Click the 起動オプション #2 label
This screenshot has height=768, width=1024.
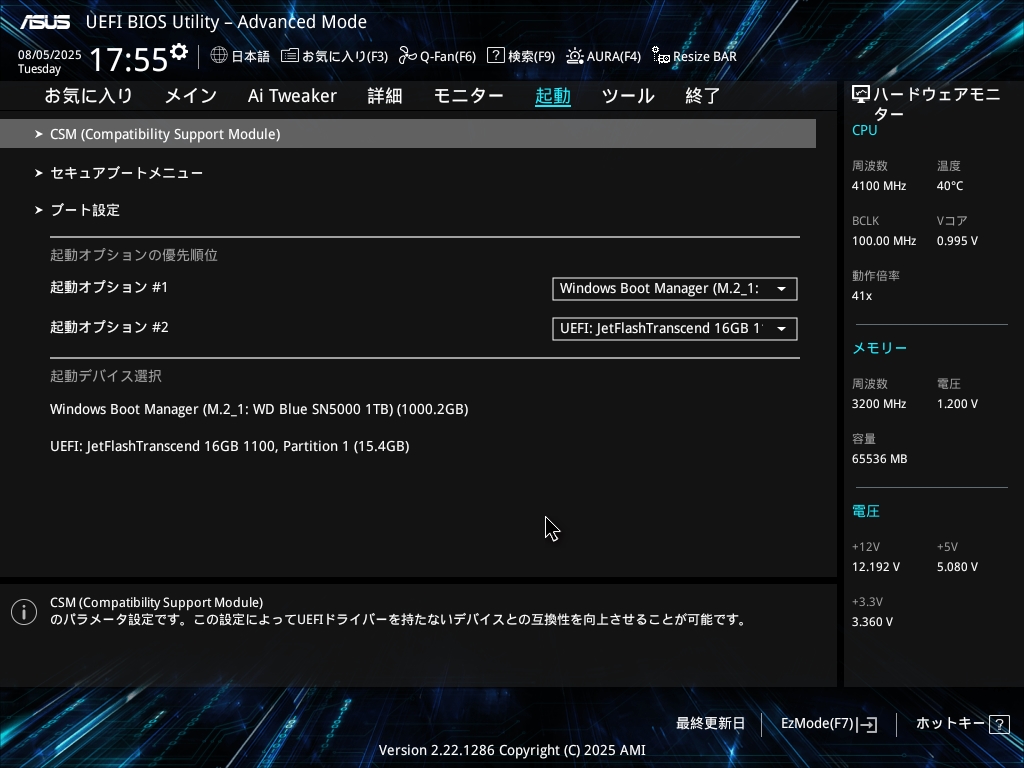coord(109,327)
